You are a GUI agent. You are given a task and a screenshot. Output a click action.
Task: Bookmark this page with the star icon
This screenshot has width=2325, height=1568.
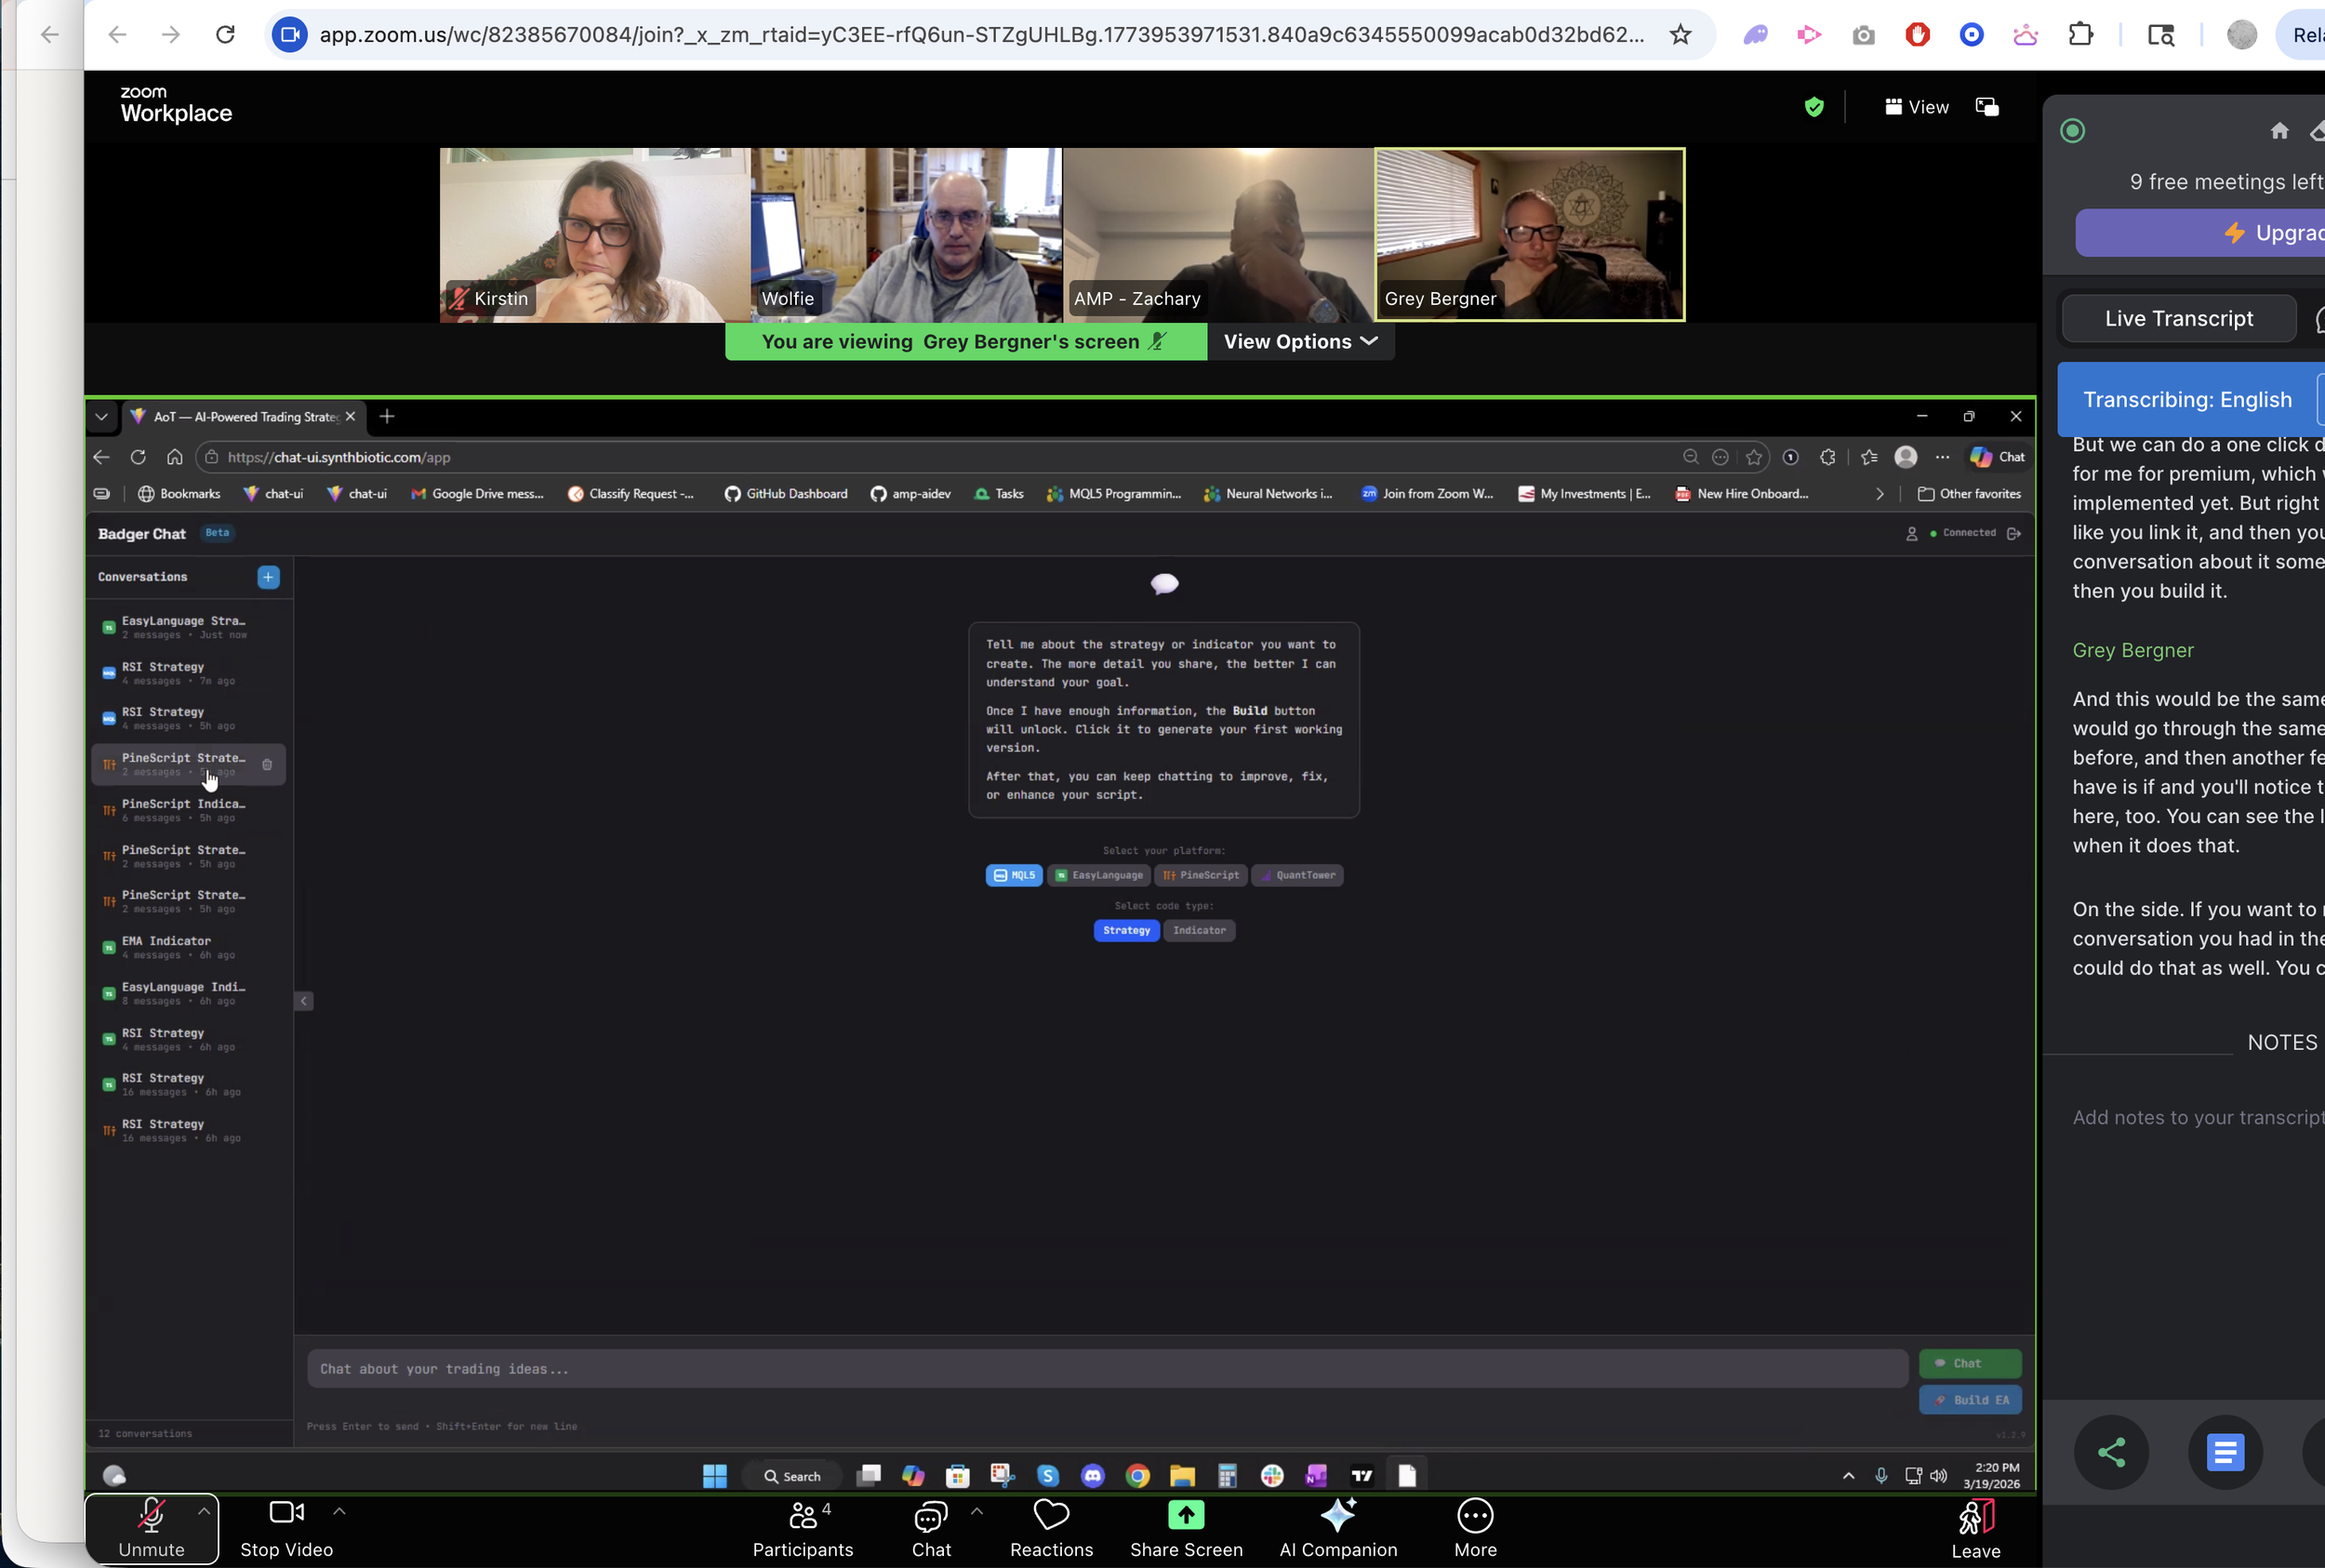point(1680,35)
